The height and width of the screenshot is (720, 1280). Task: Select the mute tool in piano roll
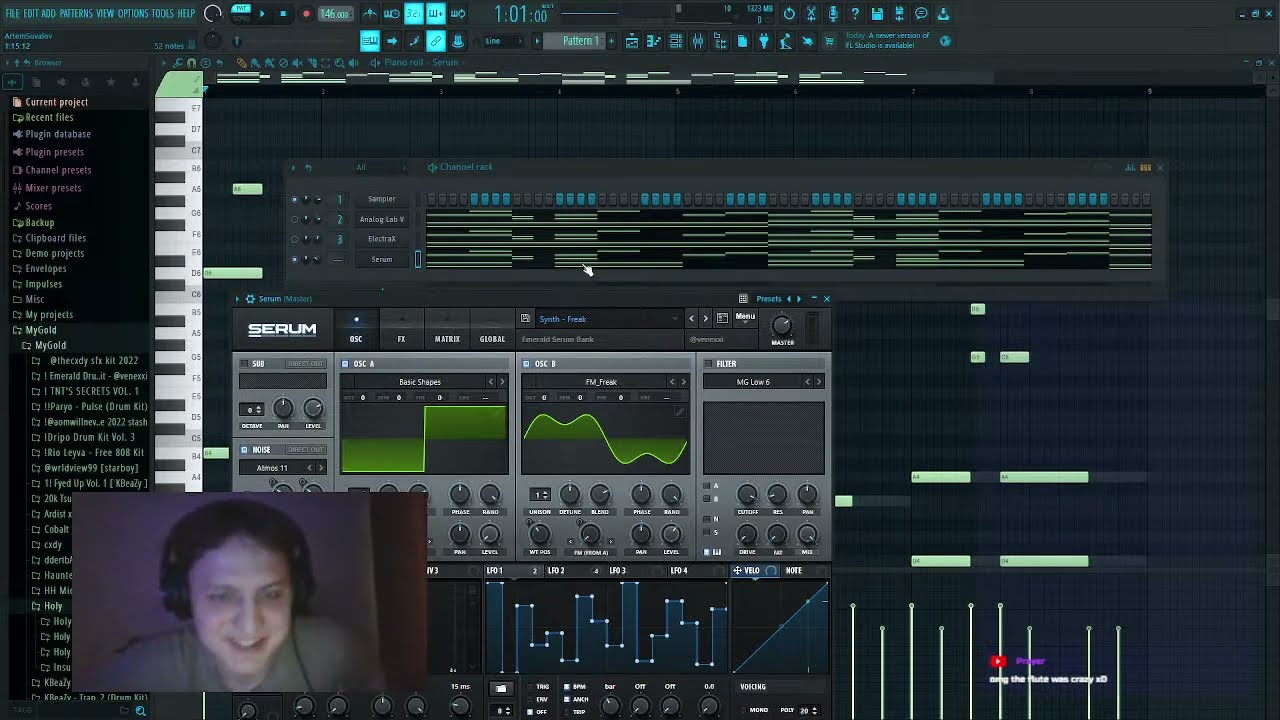click(x=298, y=63)
